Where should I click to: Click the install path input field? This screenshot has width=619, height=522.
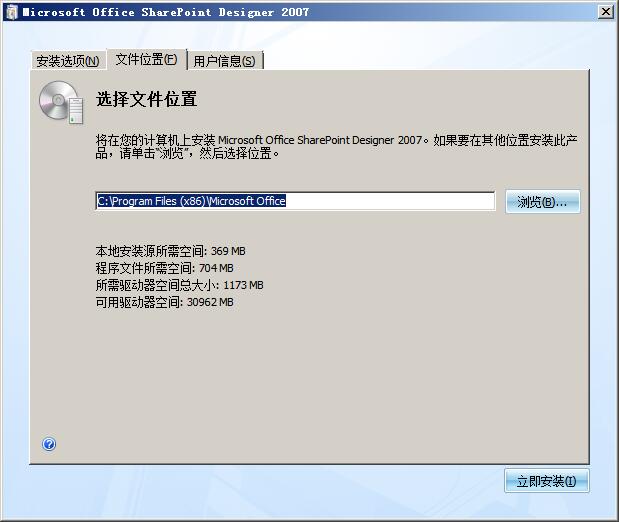coord(295,201)
